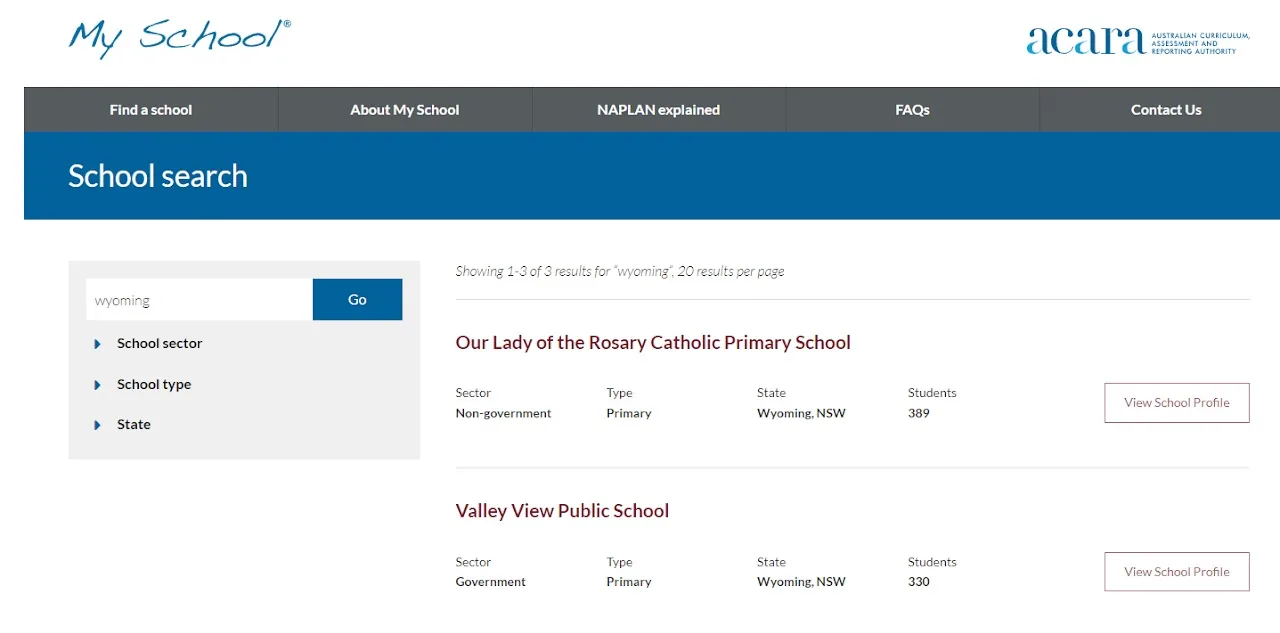View School Profile for Valley View Public School
The image size is (1280, 633).
[x=1177, y=572]
